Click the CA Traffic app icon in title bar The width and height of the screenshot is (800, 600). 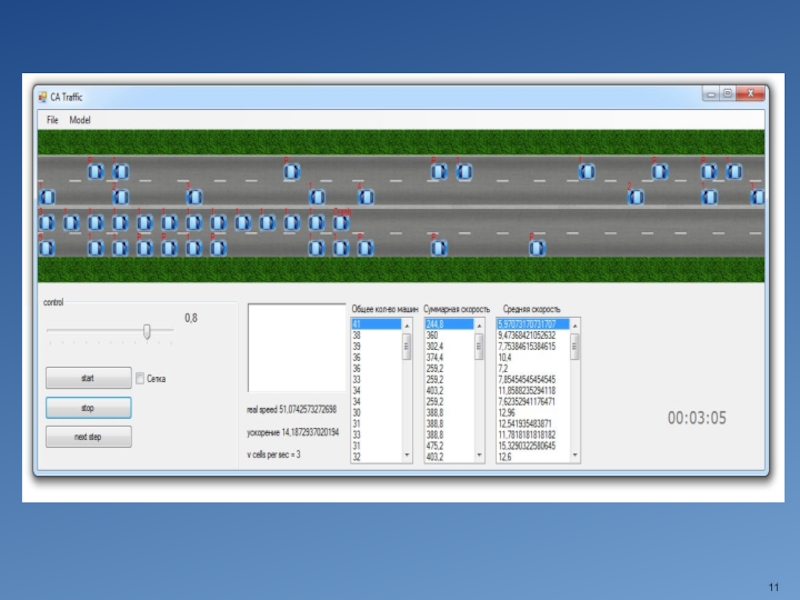click(43, 97)
